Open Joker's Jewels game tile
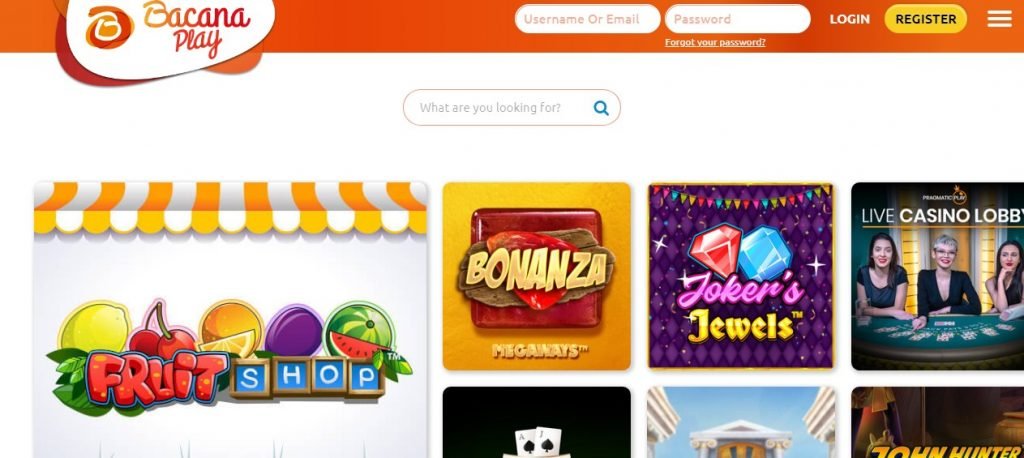The image size is (1024, 458). [741, 276]
